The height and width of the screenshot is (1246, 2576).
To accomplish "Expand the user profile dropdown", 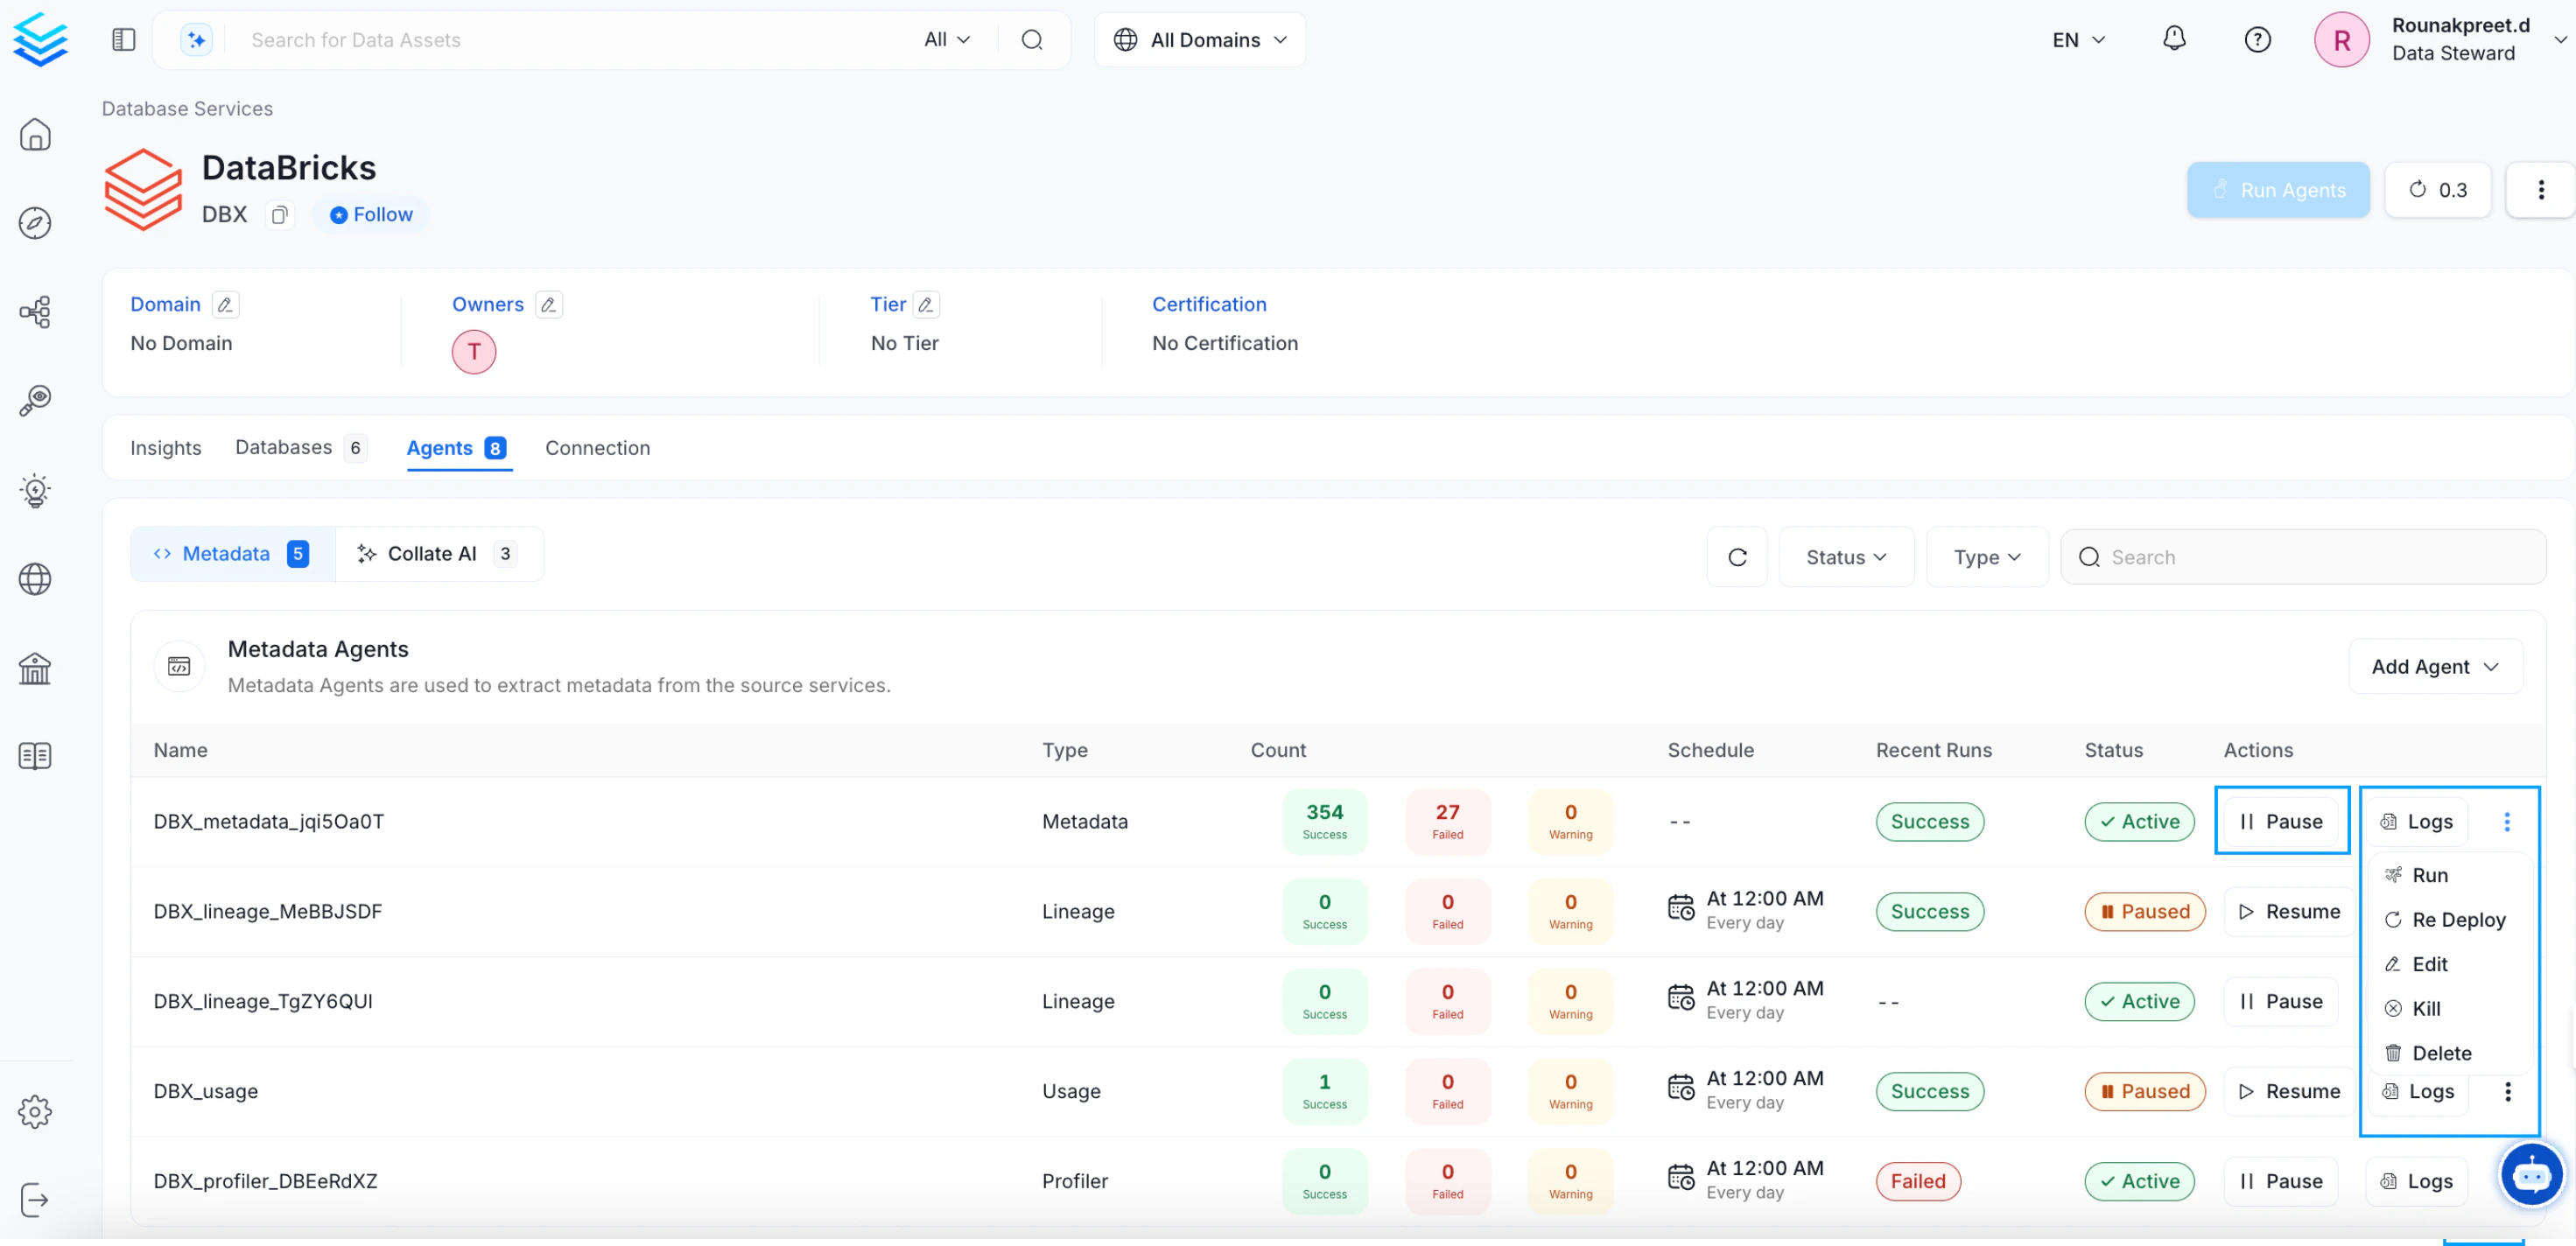I will (2559, 40).
